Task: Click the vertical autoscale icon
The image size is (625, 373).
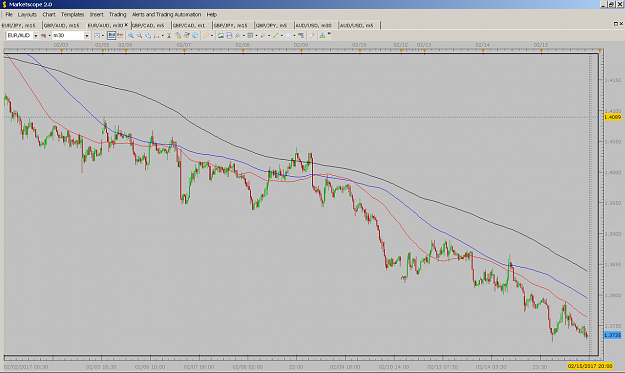Action: 169,35
